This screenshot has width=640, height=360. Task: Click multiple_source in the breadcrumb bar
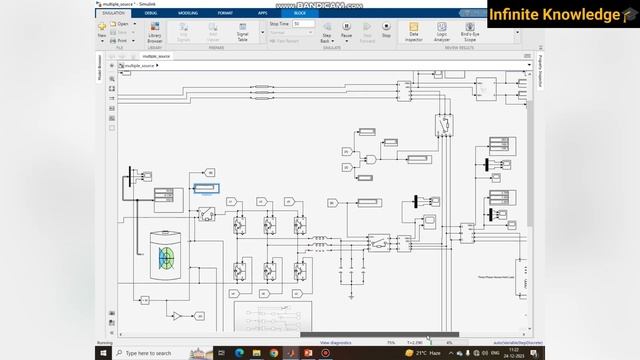point(140,65)
